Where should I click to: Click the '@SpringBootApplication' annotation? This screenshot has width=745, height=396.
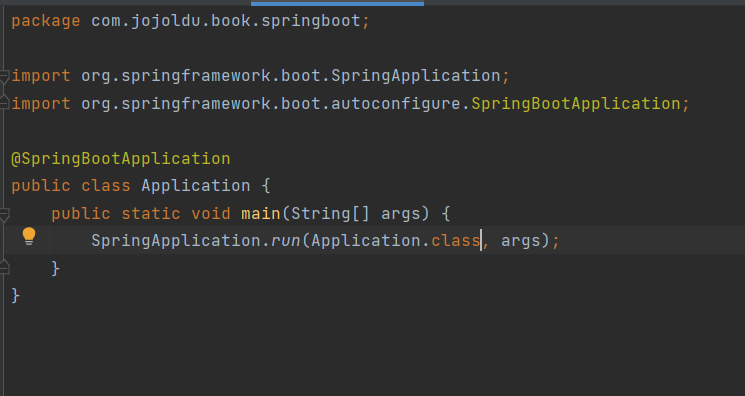coord(121,158)
